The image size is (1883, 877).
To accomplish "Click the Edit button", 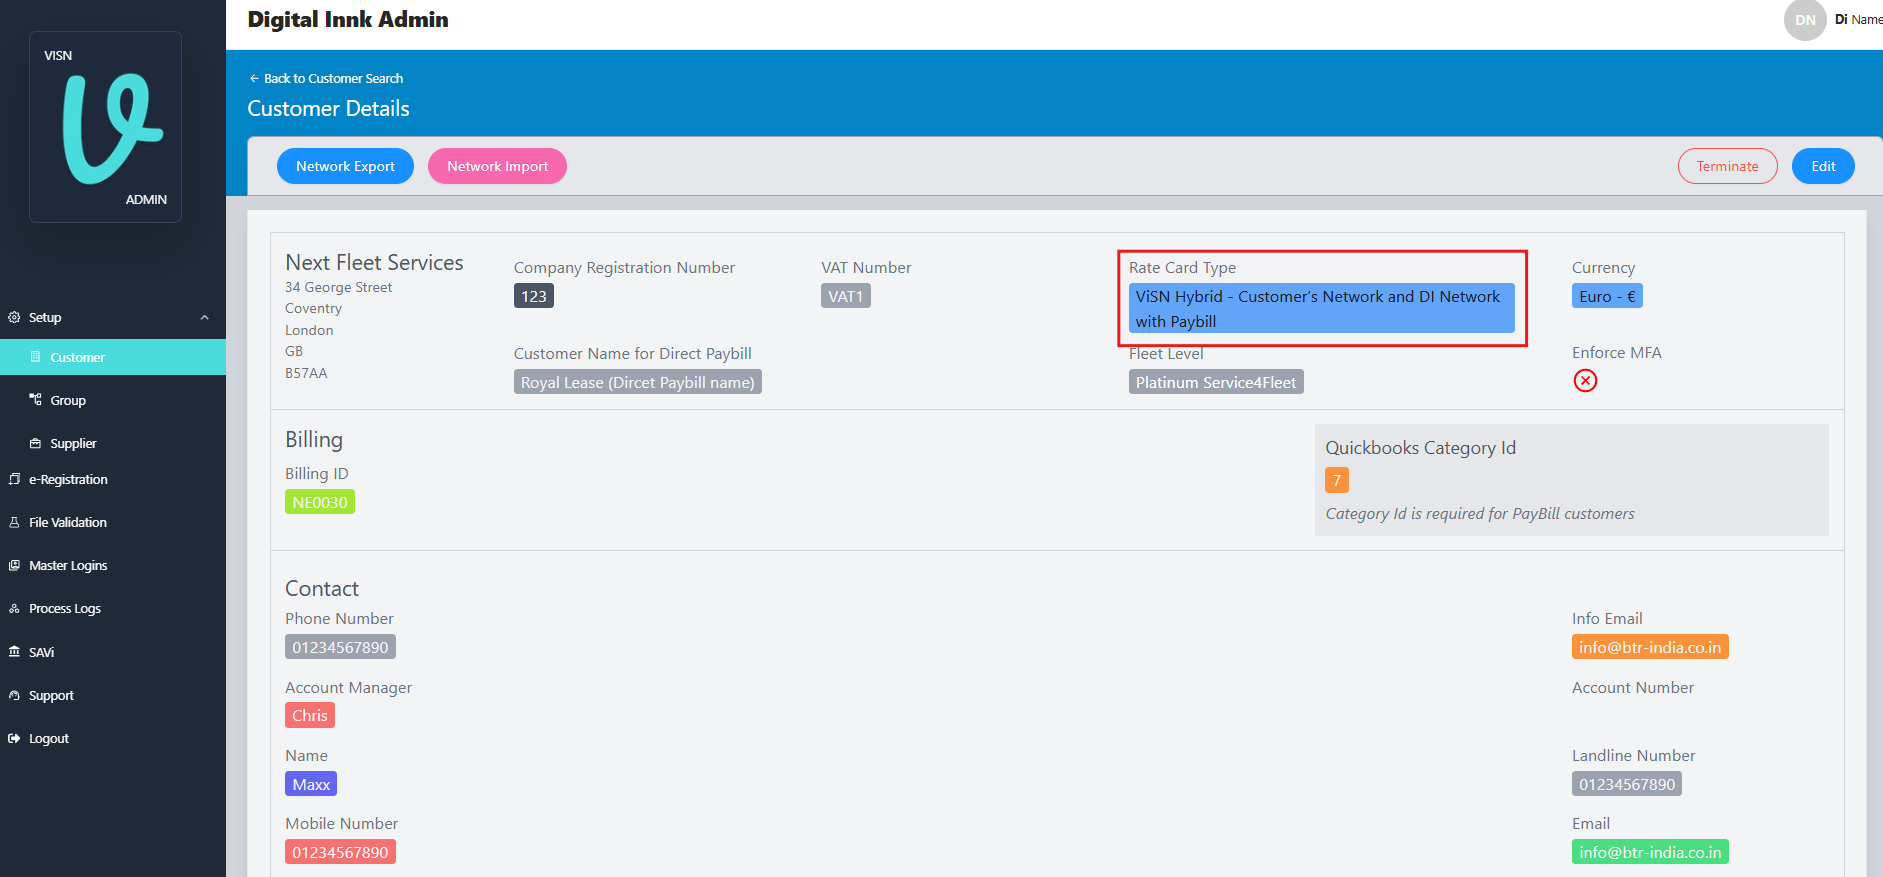I will (x=1823, y=166).
